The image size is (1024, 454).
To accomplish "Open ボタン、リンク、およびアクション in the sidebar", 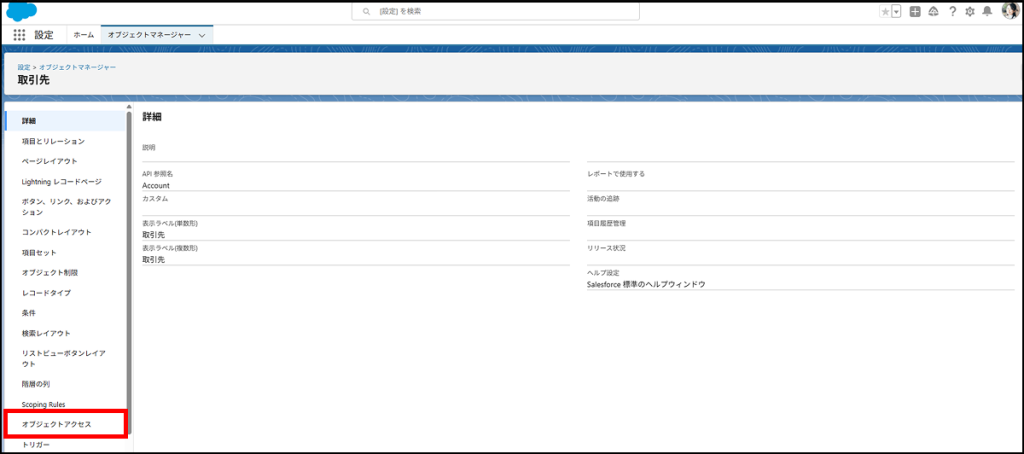I will (x=65, y=207).
